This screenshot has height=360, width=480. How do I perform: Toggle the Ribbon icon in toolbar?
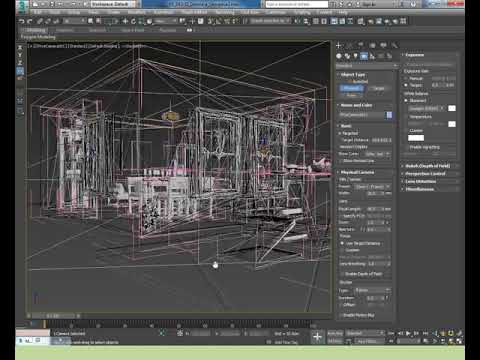334,21
